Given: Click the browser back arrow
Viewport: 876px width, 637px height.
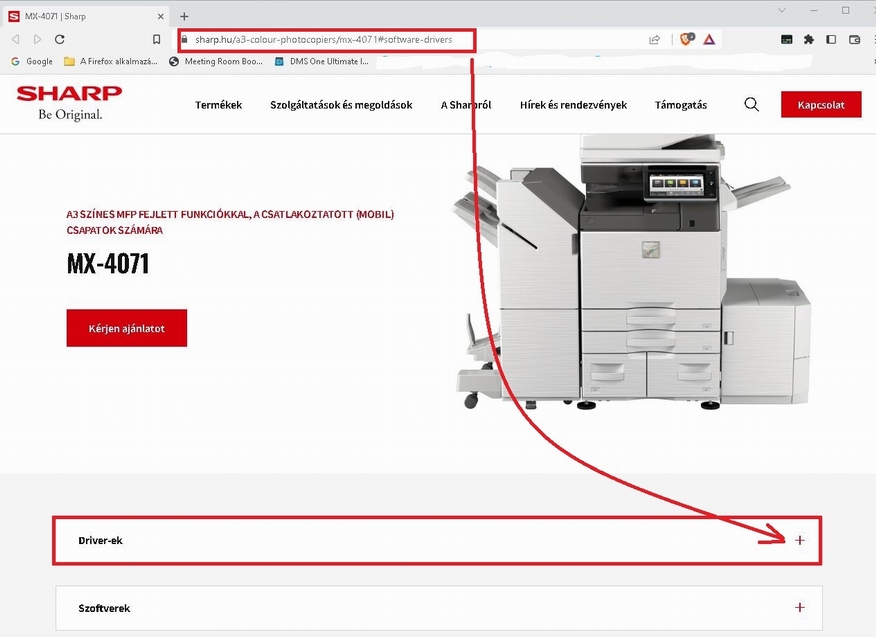Looking at the screenshot, I should [16, 39].
